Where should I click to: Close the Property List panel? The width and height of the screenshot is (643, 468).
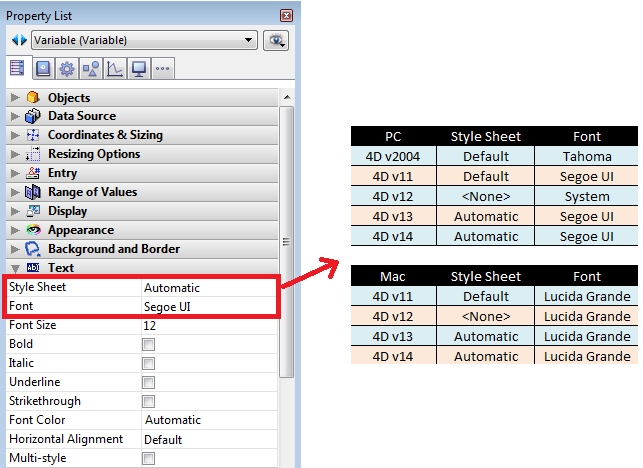[287, 16]
